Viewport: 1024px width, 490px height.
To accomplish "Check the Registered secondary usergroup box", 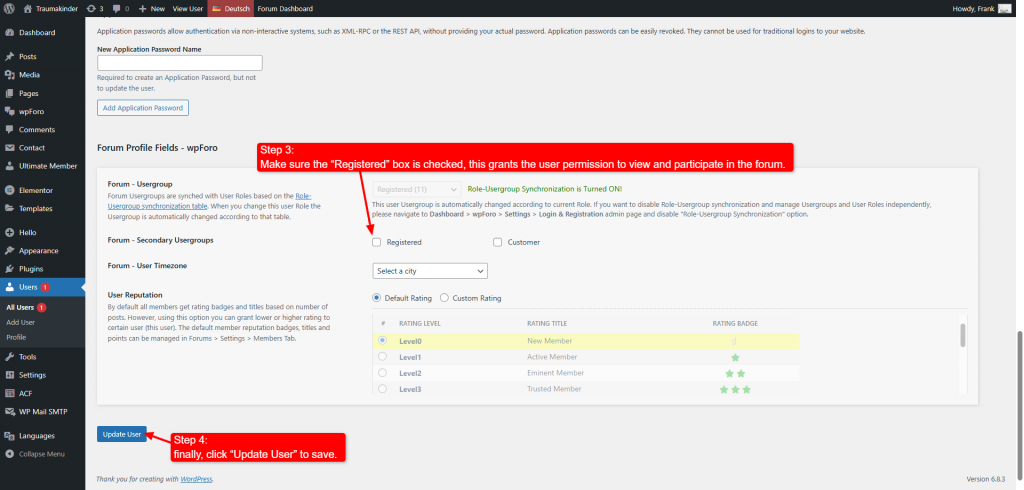I will pos(377,242).
